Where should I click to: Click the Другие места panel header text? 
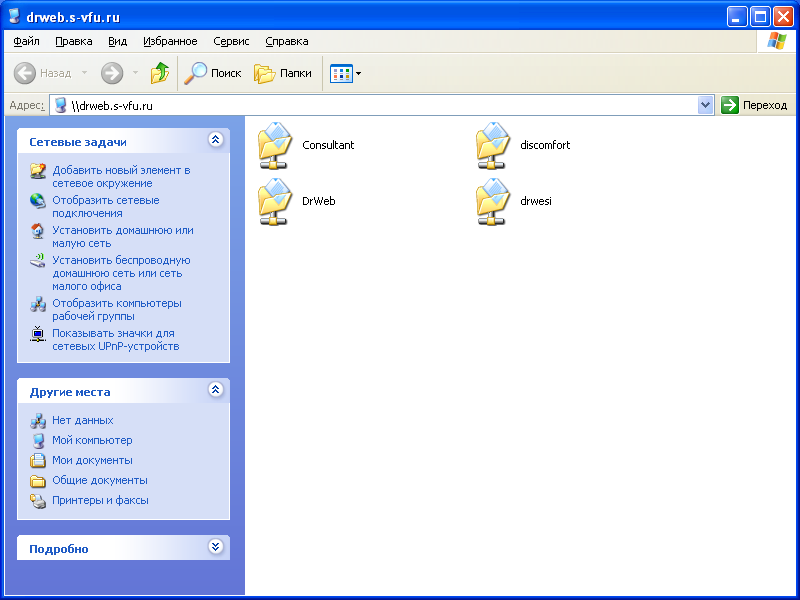tap(70, 392)
